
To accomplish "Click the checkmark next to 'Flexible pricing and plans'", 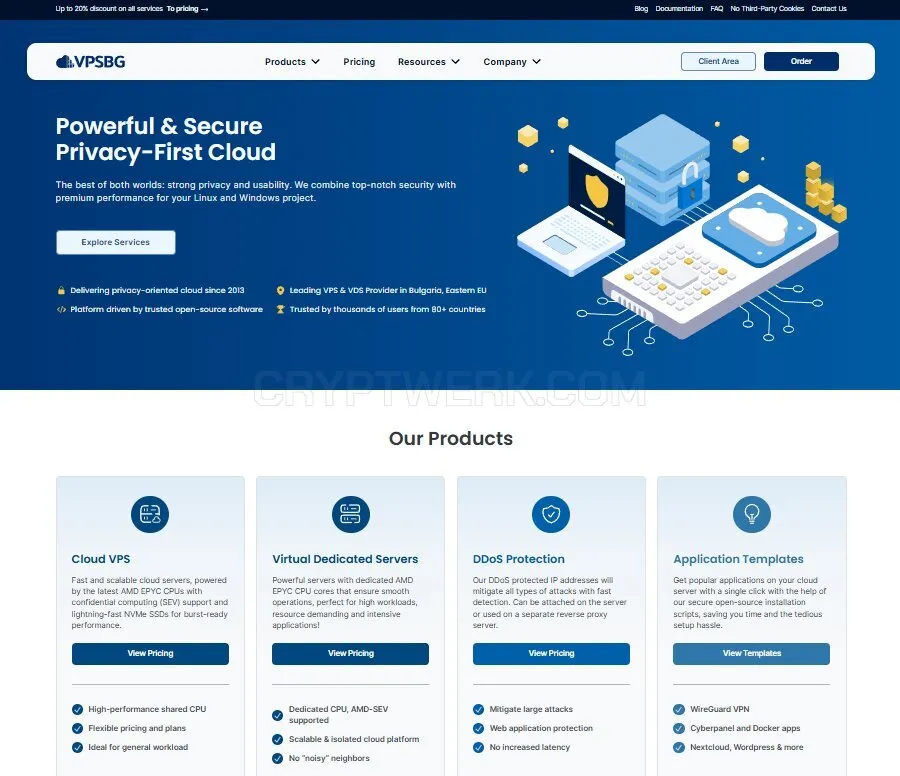I will click(77, 728).
